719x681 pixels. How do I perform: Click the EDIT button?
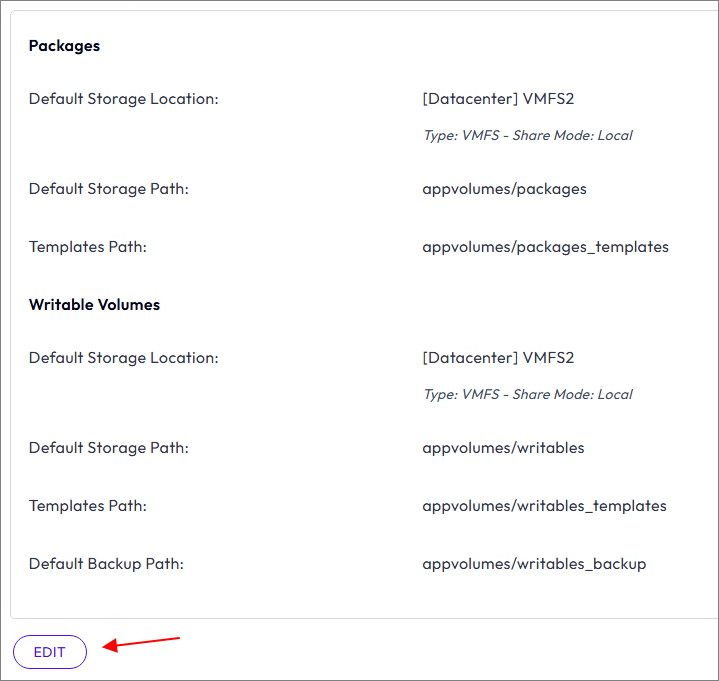(x=50, y=652)
